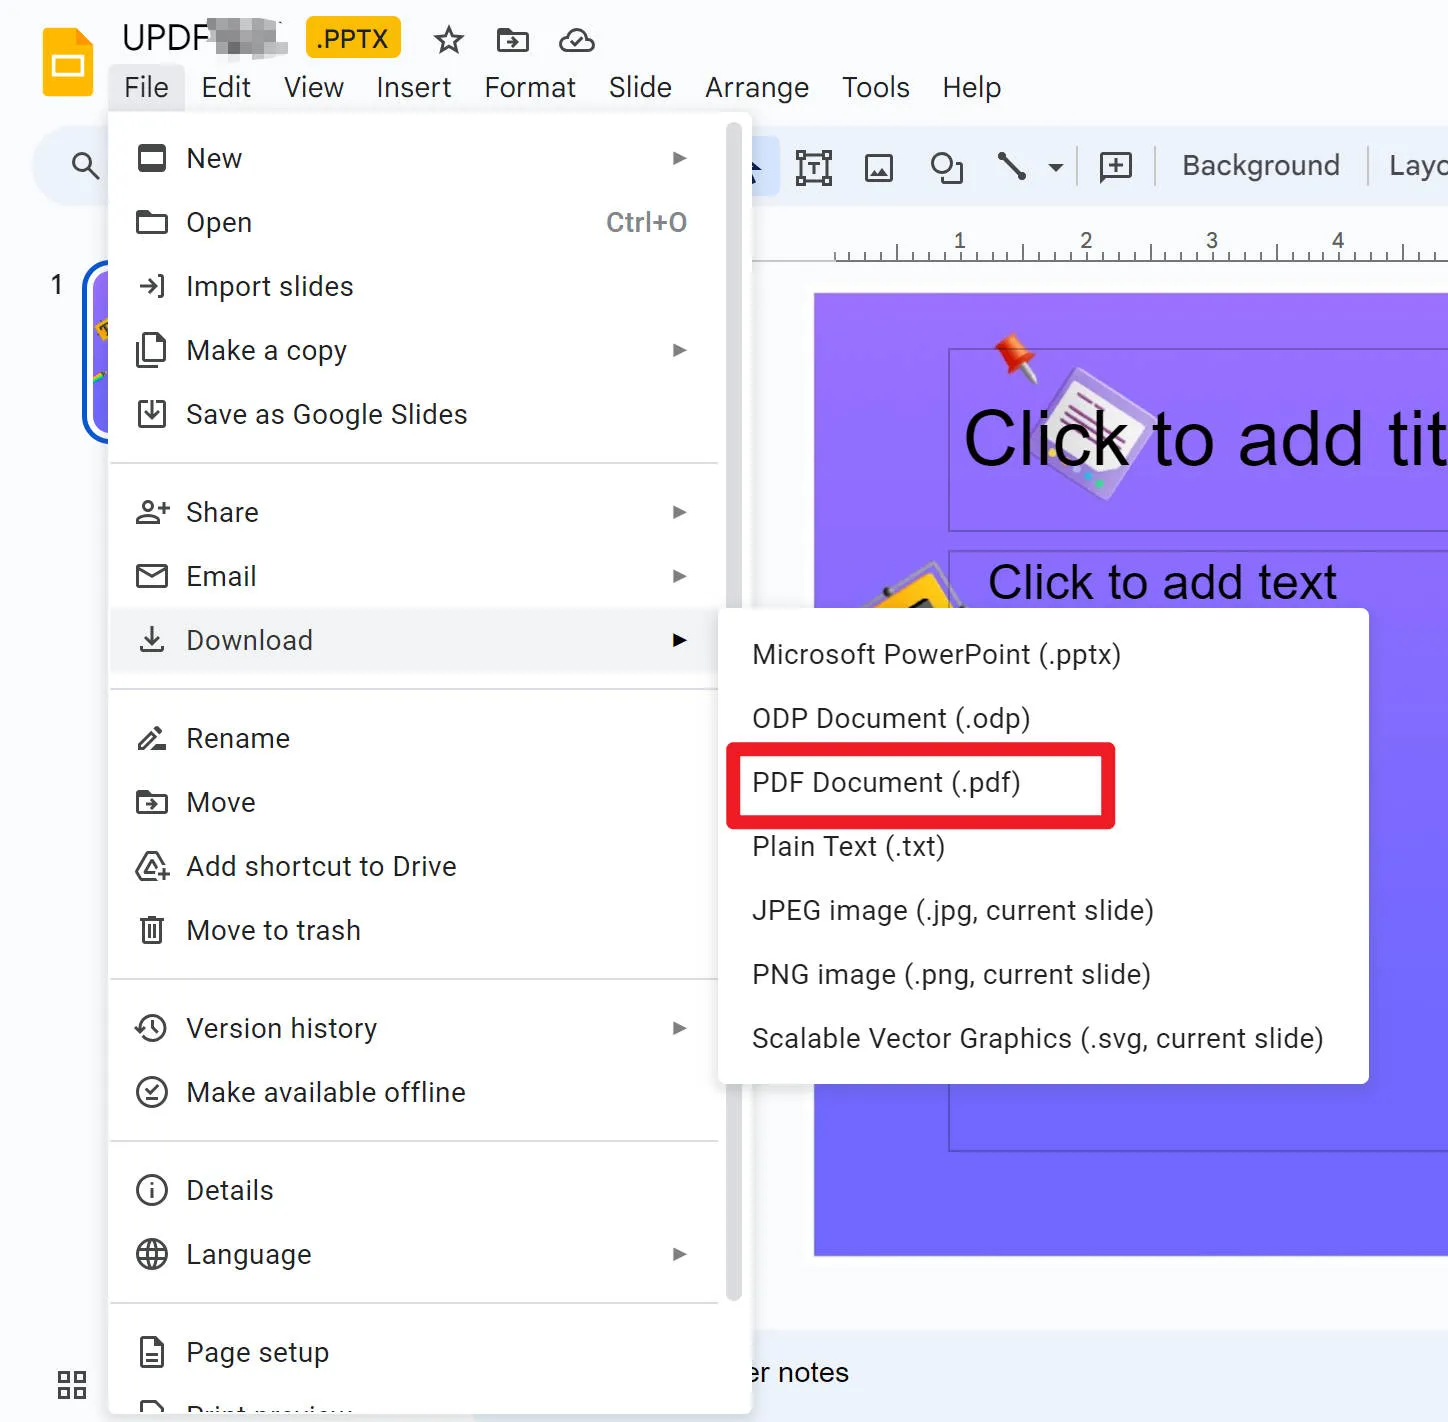Expand the Share submenu
This screenshot has height=1422, width=1448.
(x=680, y=512)
